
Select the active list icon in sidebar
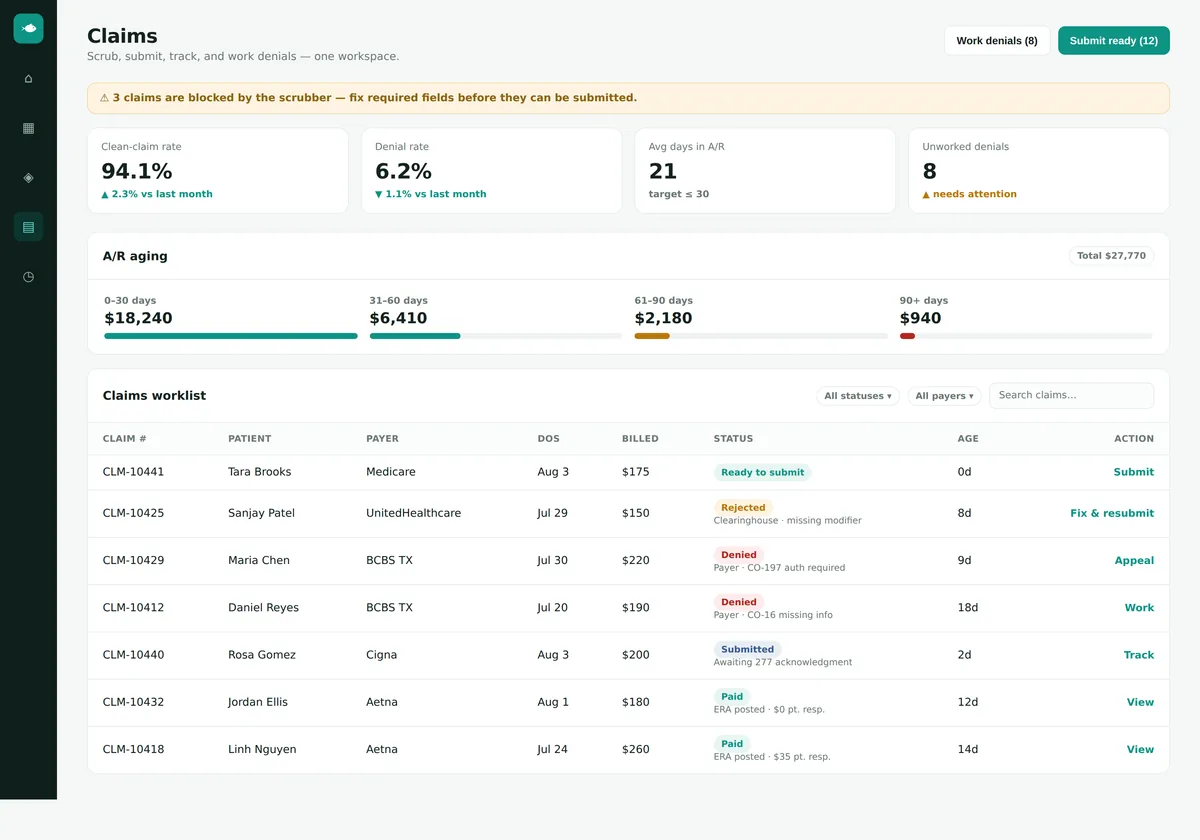pos(28,227)
